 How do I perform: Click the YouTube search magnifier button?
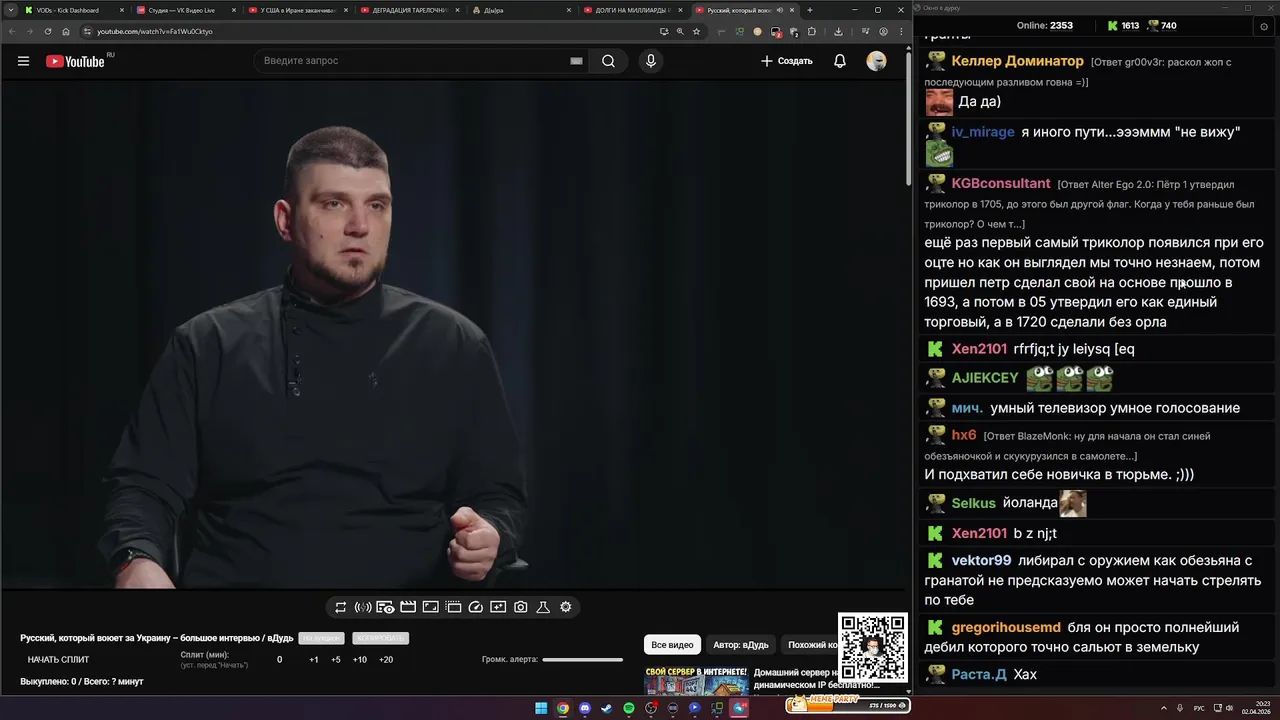608,61
